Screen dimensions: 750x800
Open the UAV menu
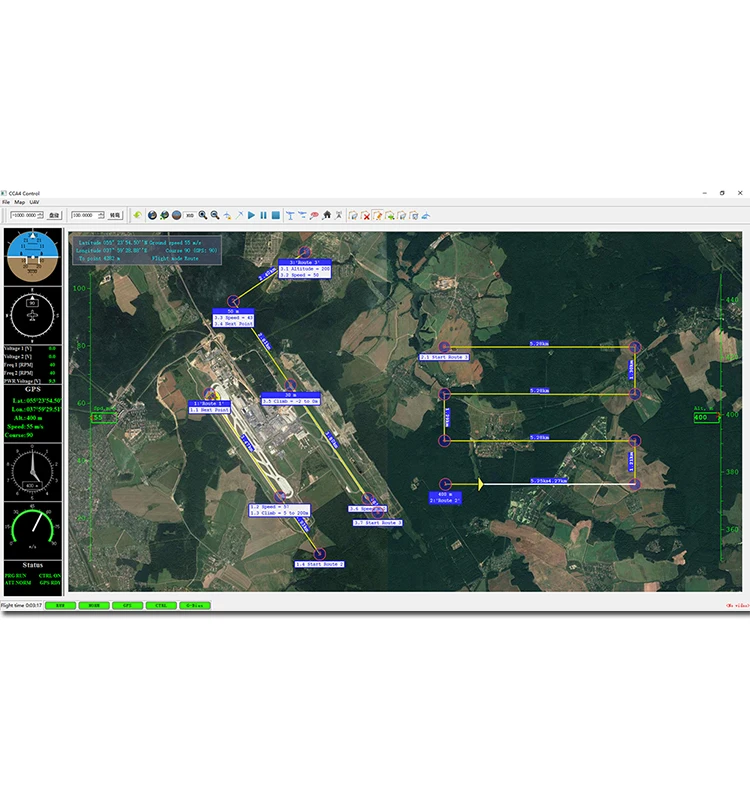coord(34,202)
